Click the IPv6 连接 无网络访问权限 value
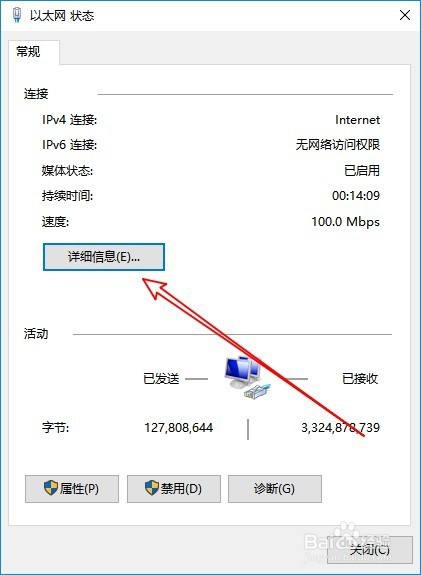This screenshot has height=575, width=421. [x=338, y=145]
